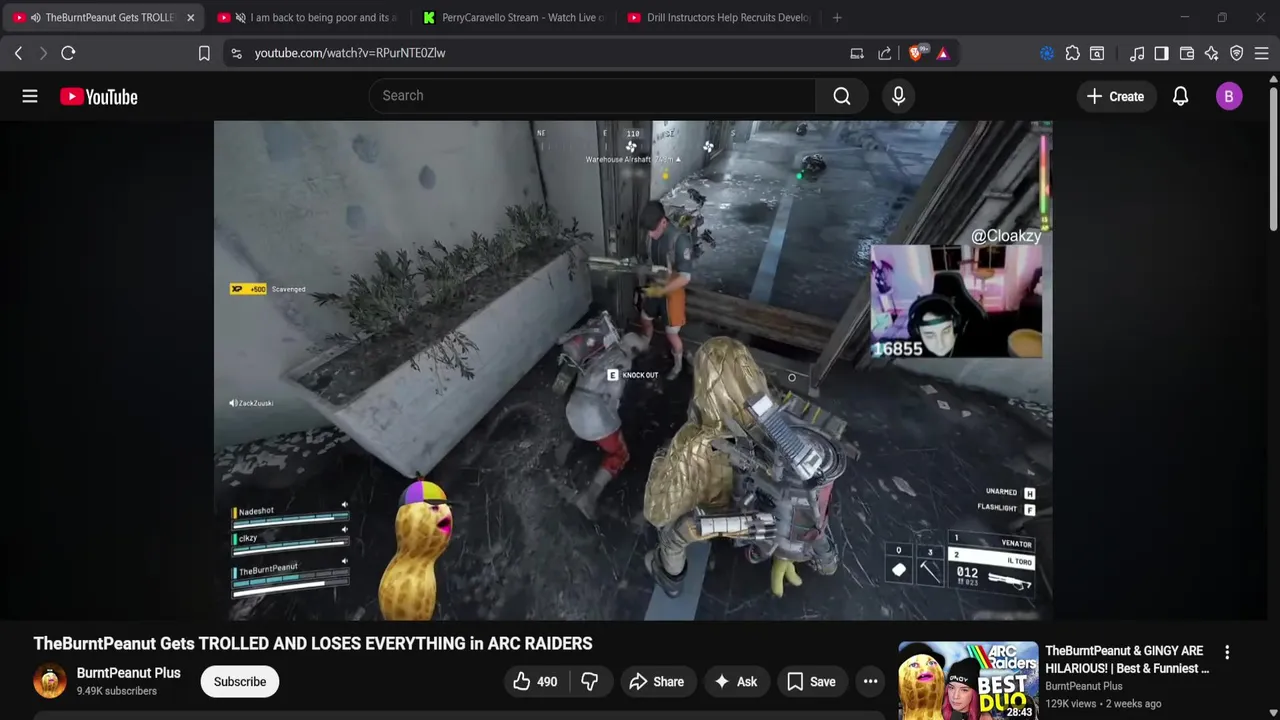Image resolution: width=1280 pixels, height=720 pixels.
Task: Like this video
Action: coord(535,682)
